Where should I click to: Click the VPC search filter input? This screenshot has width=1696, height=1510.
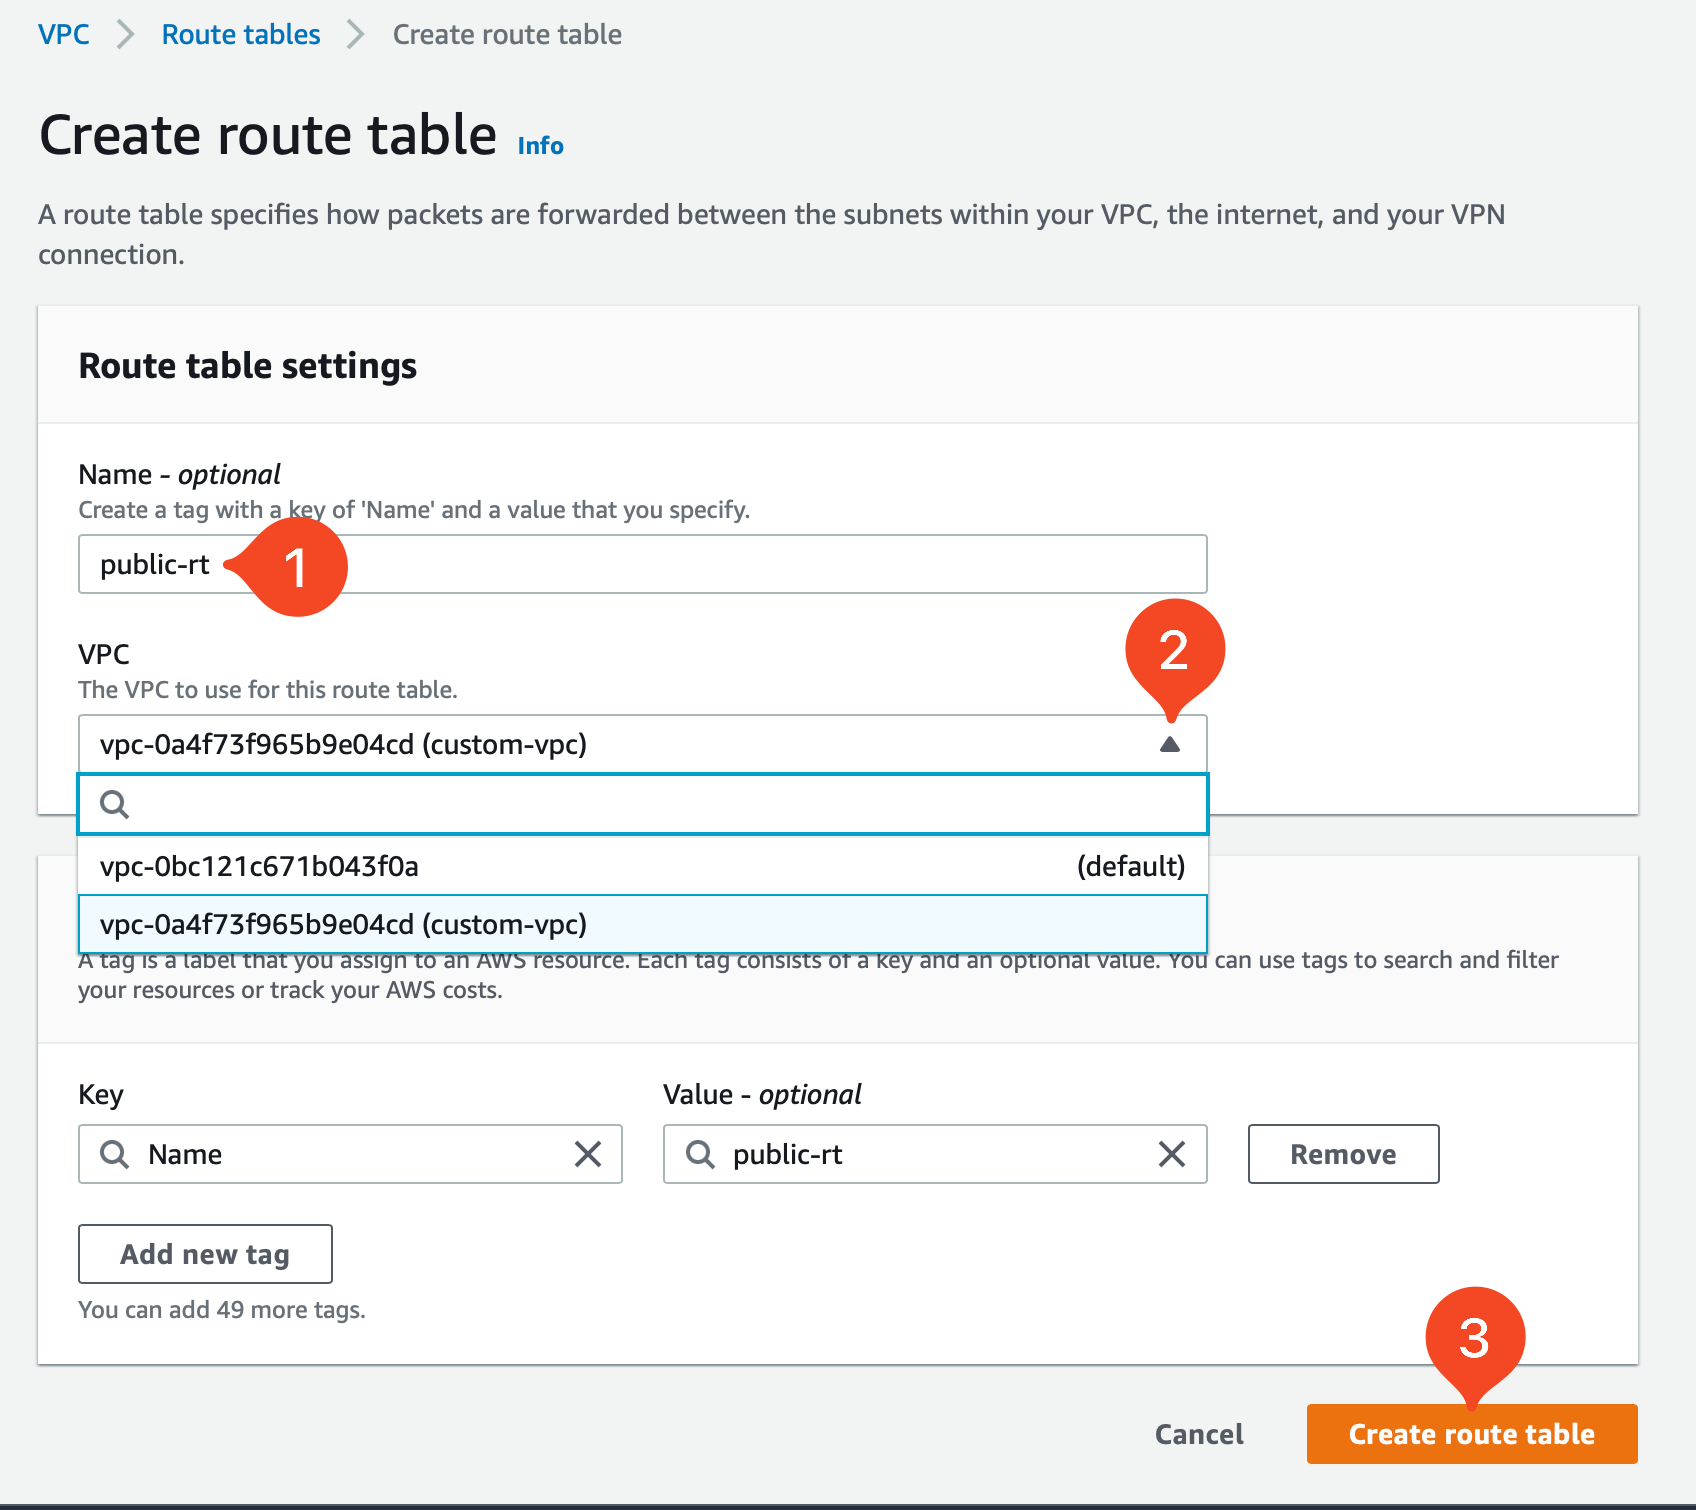[643, 804]
